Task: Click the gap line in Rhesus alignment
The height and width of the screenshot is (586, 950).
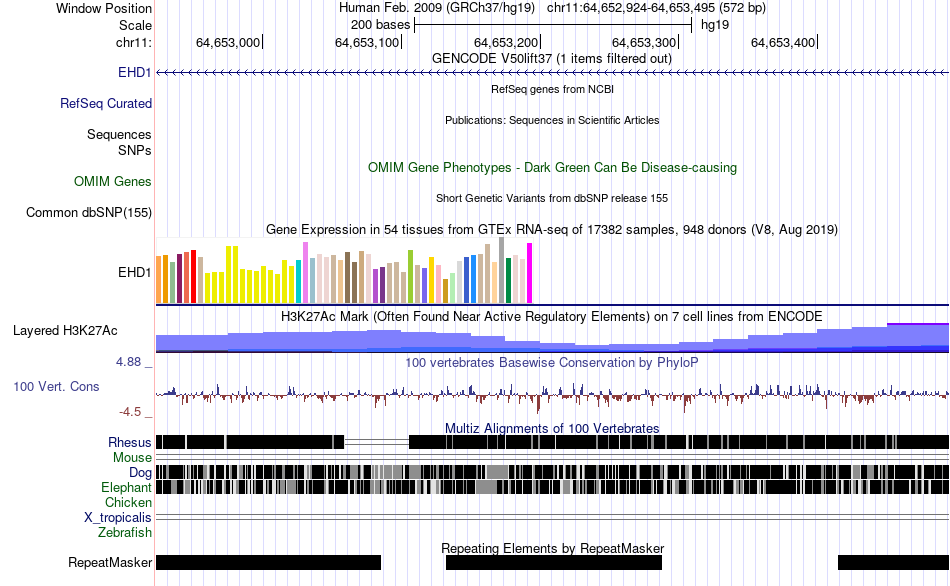Action: pos(377,442)
